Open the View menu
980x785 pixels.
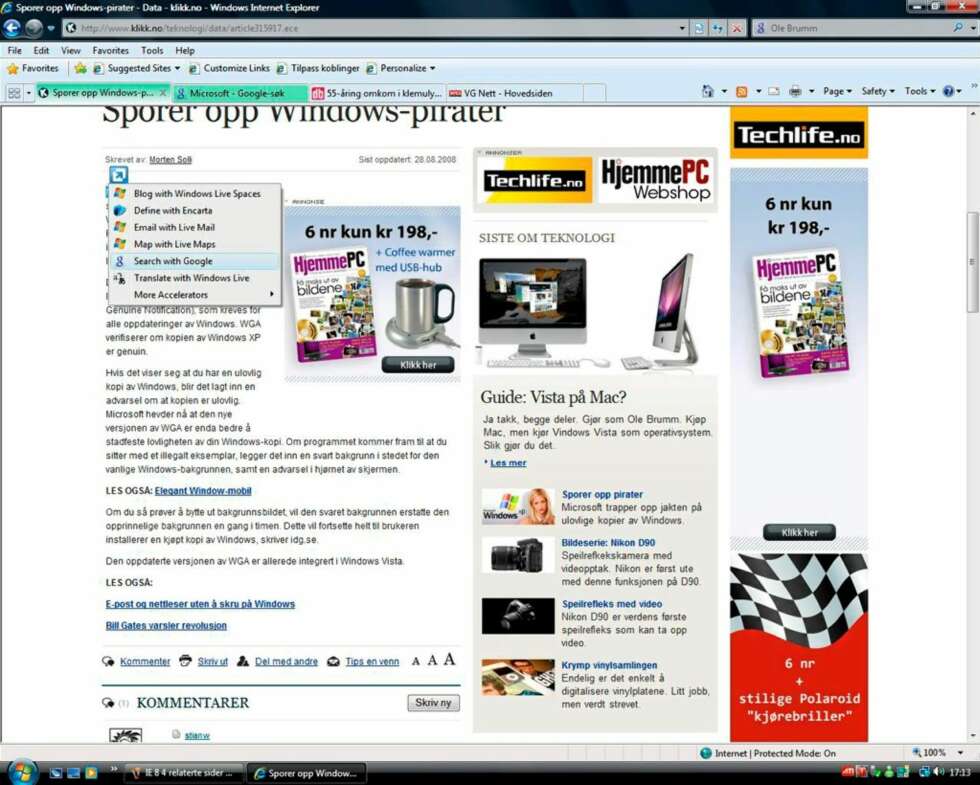71,51
